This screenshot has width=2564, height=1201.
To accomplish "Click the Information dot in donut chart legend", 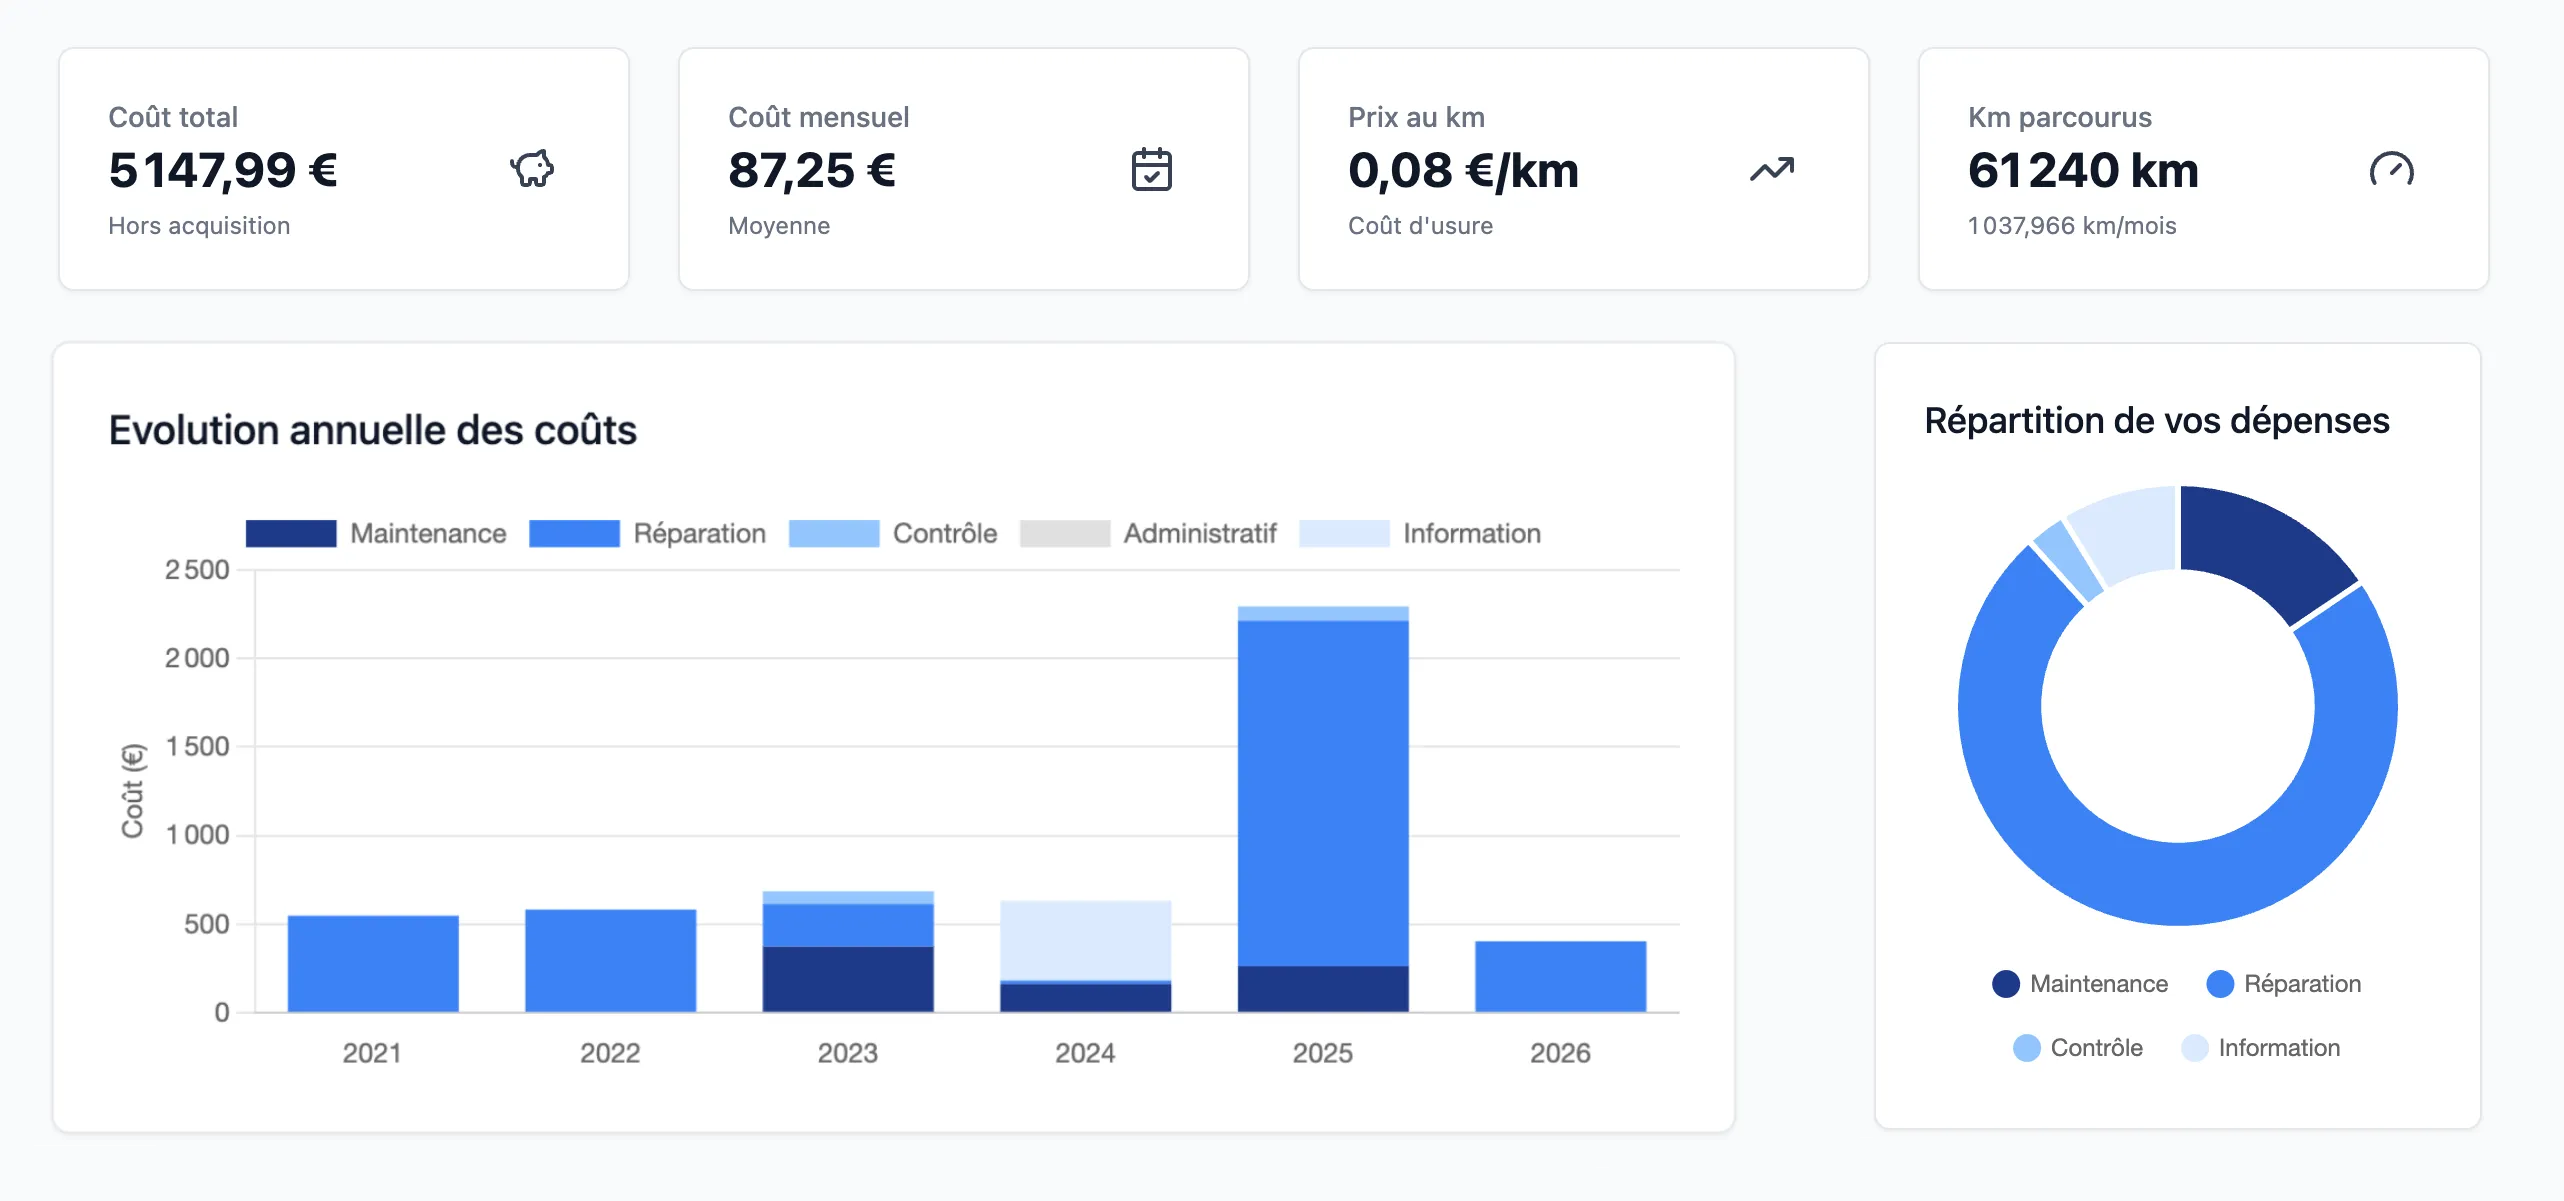I will tap(2194, 1048).
